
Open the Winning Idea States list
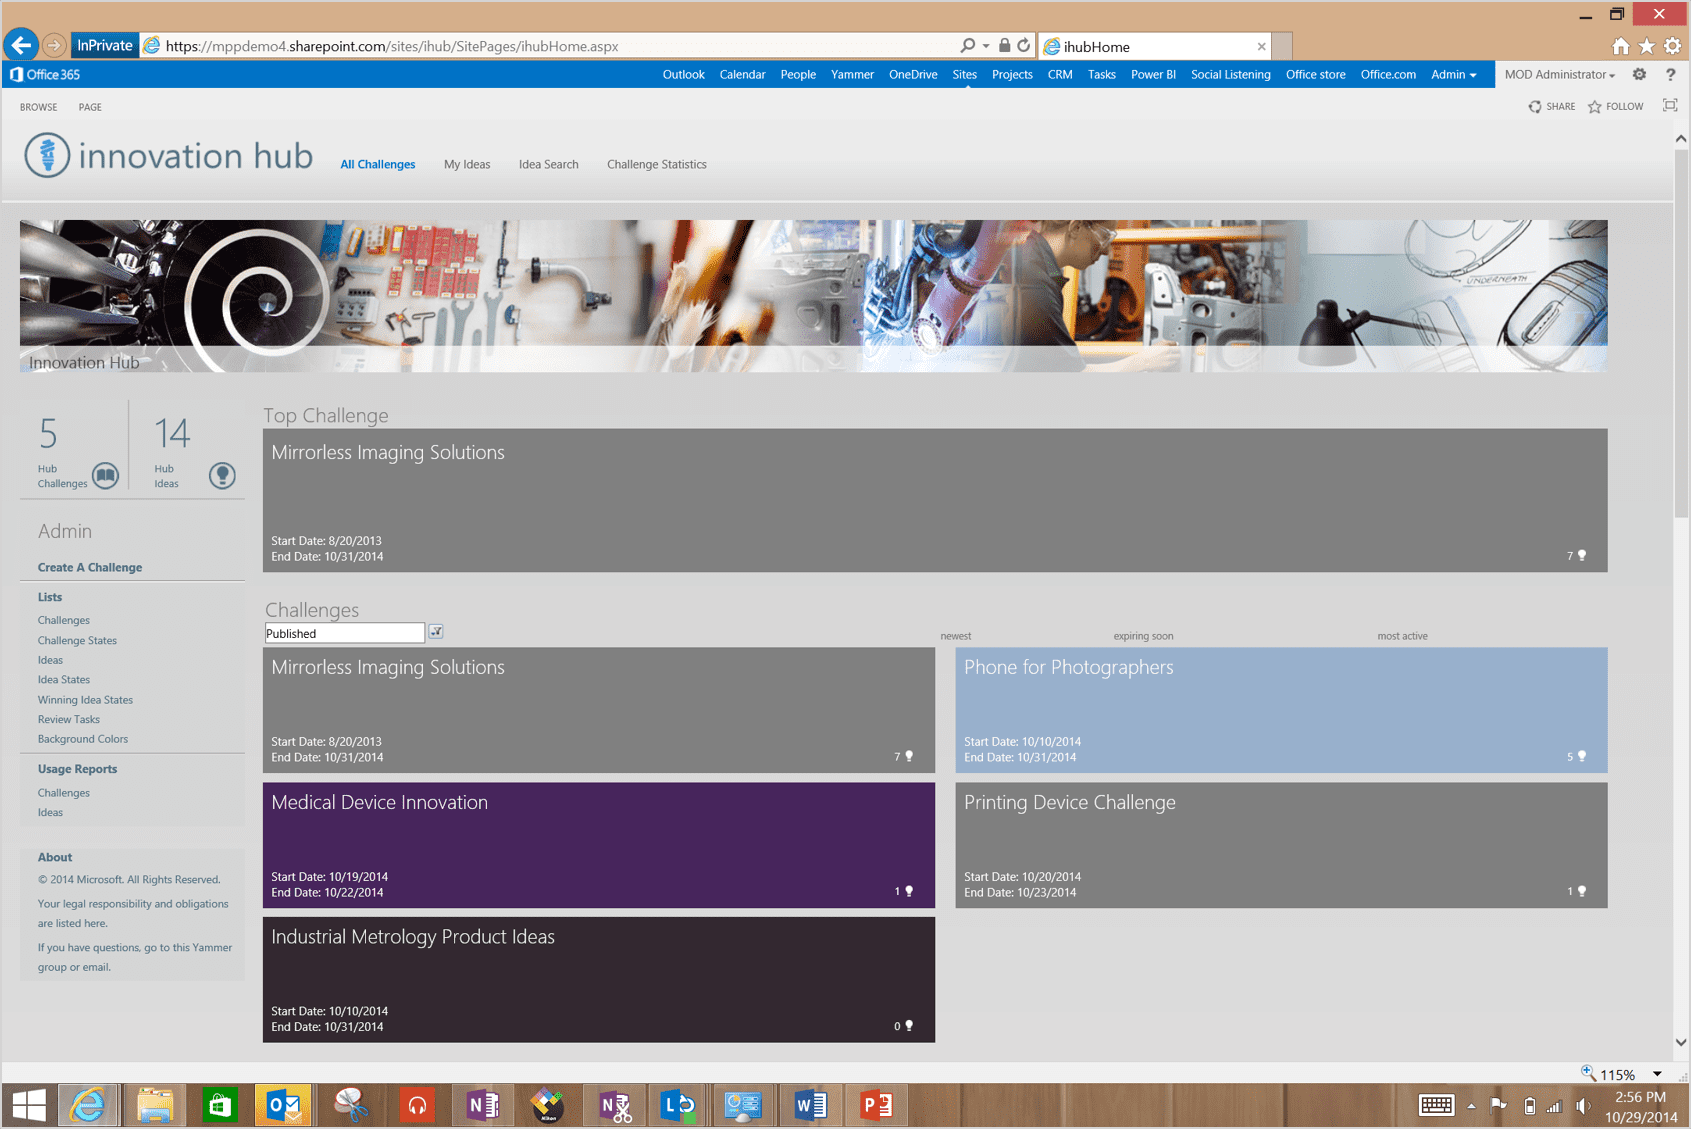[x=85, y=699]
